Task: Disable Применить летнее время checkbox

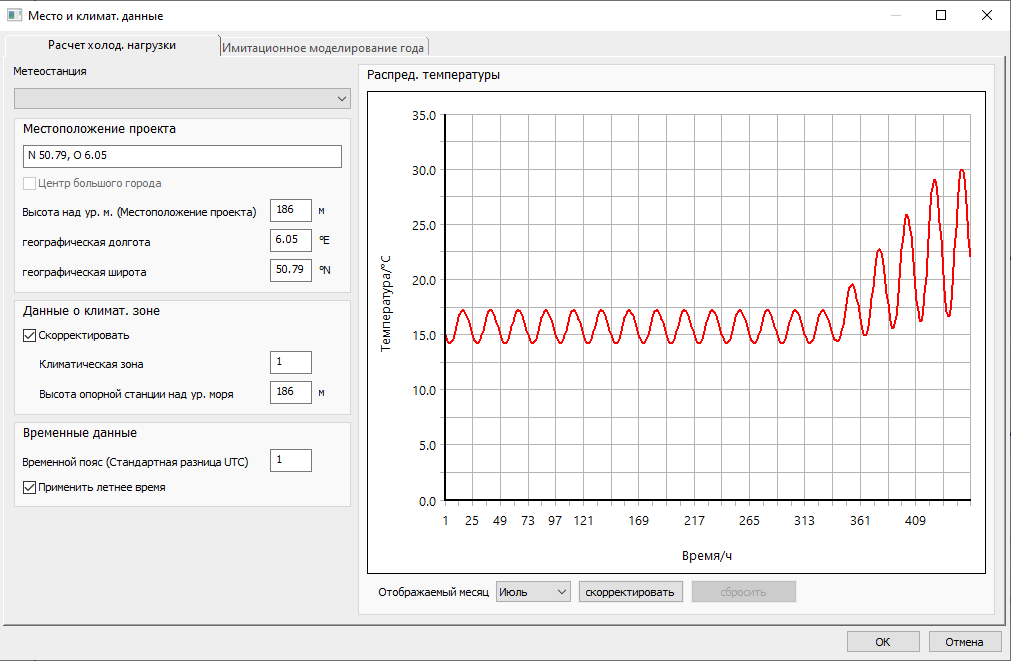Action: [x=29, y=488]
